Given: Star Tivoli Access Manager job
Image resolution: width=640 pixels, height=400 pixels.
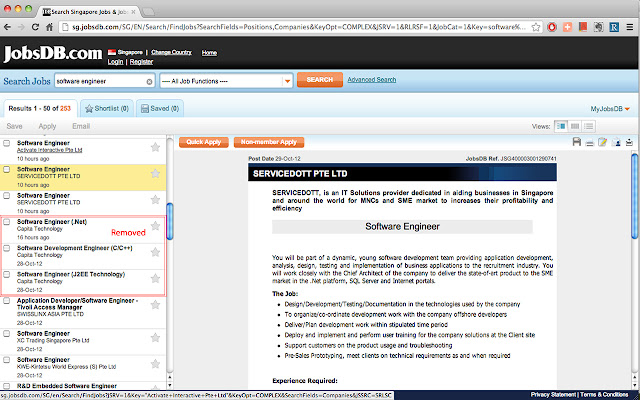Looking at the screenshot, I should click(x=155, y=304).
